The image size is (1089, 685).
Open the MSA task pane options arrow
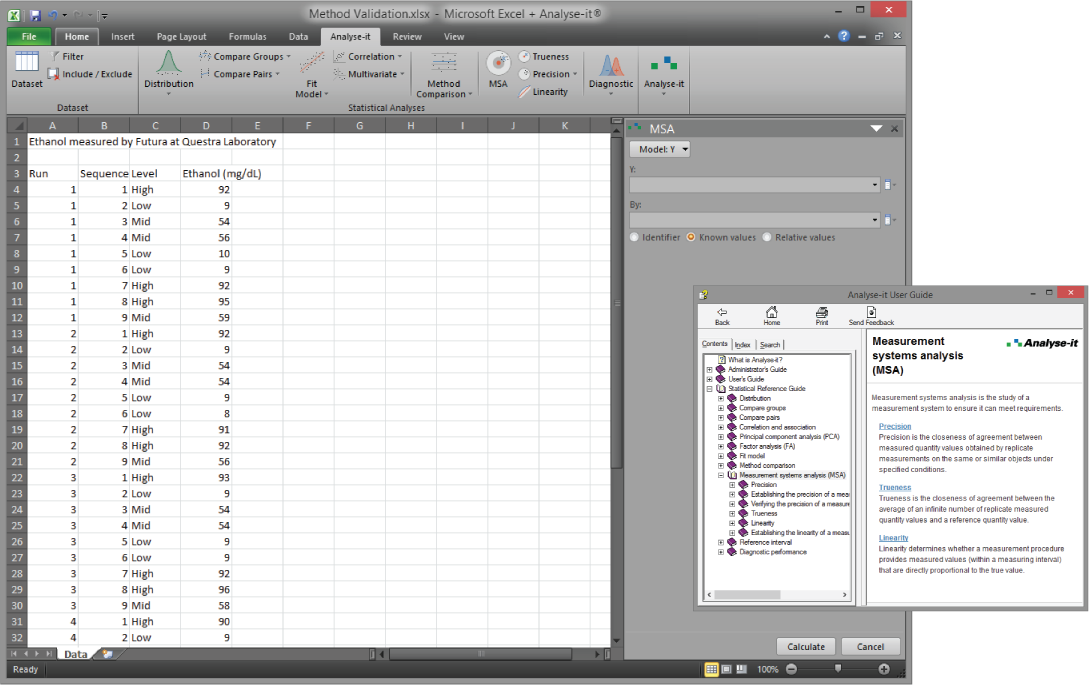pos(876,129)
